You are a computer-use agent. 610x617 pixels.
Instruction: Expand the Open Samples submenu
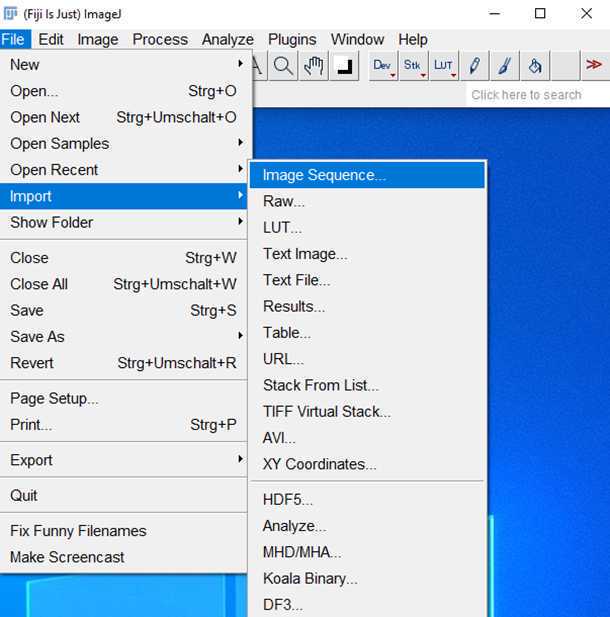[124, 144]
